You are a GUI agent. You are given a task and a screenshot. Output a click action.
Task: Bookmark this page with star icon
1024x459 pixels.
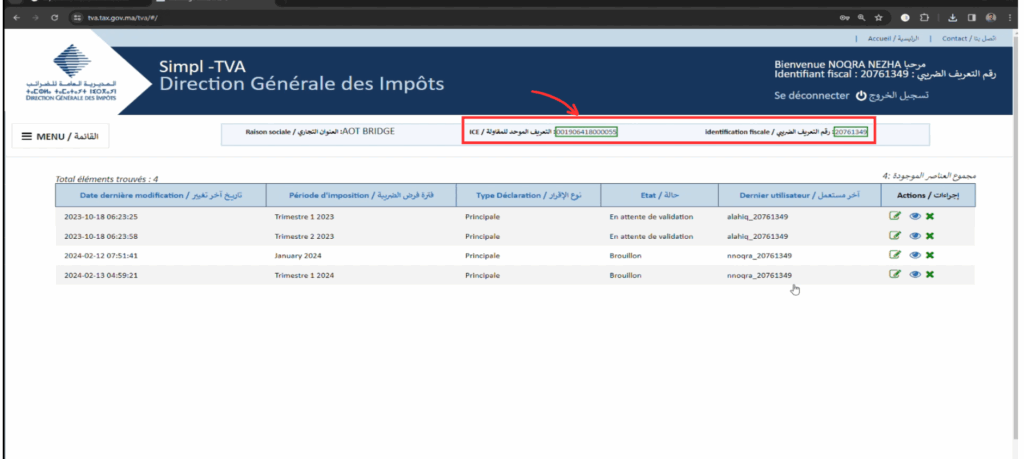tap(879, 18)
